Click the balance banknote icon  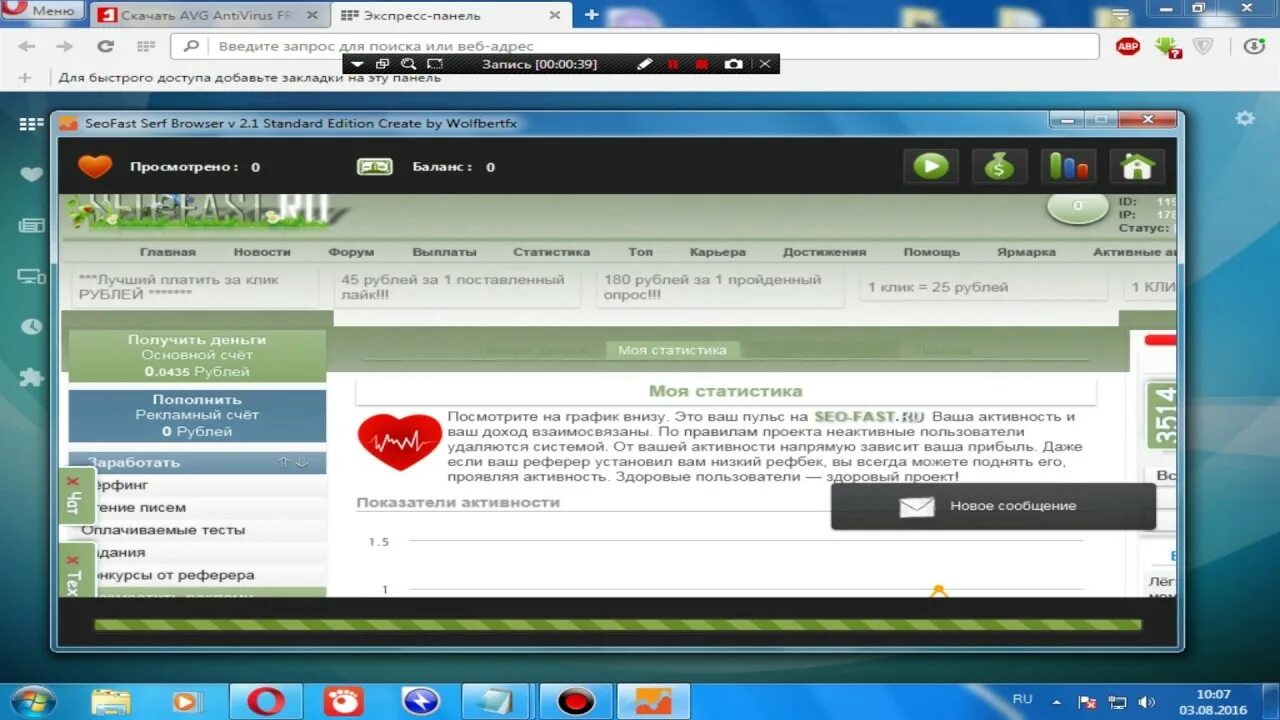click(375, 167)
